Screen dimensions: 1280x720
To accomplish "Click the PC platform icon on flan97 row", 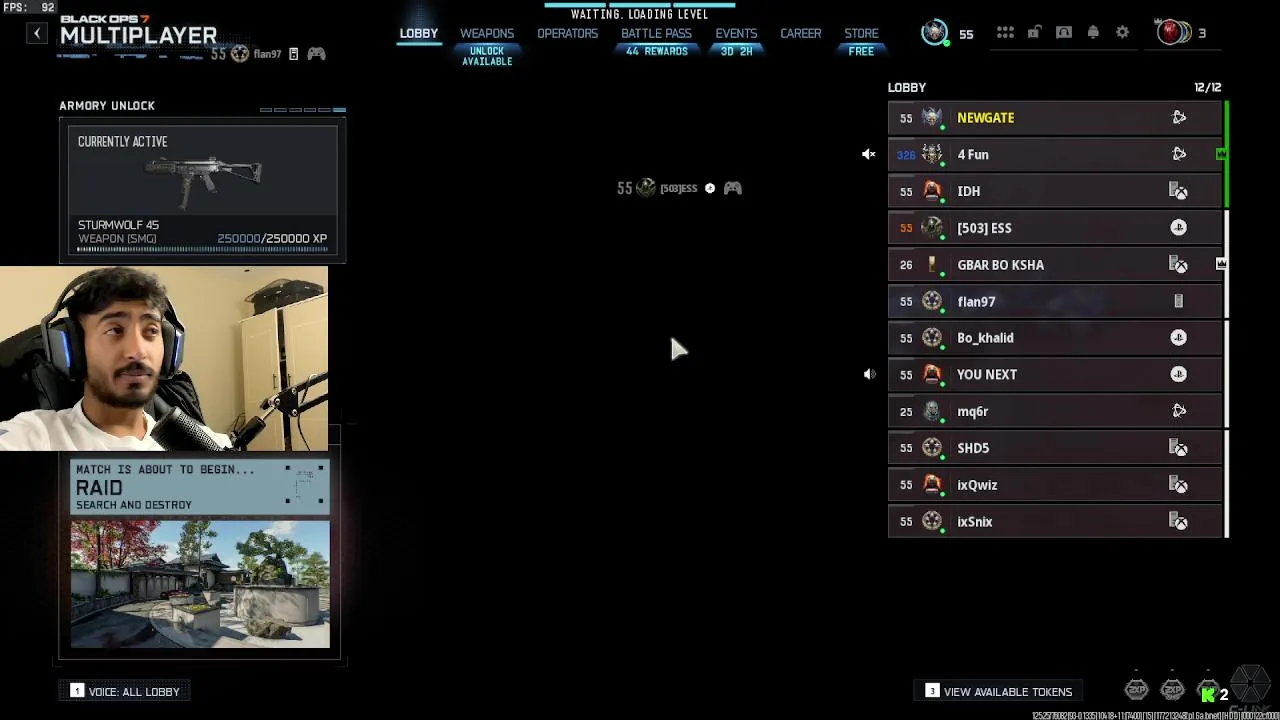I will tap(1179, 301).
